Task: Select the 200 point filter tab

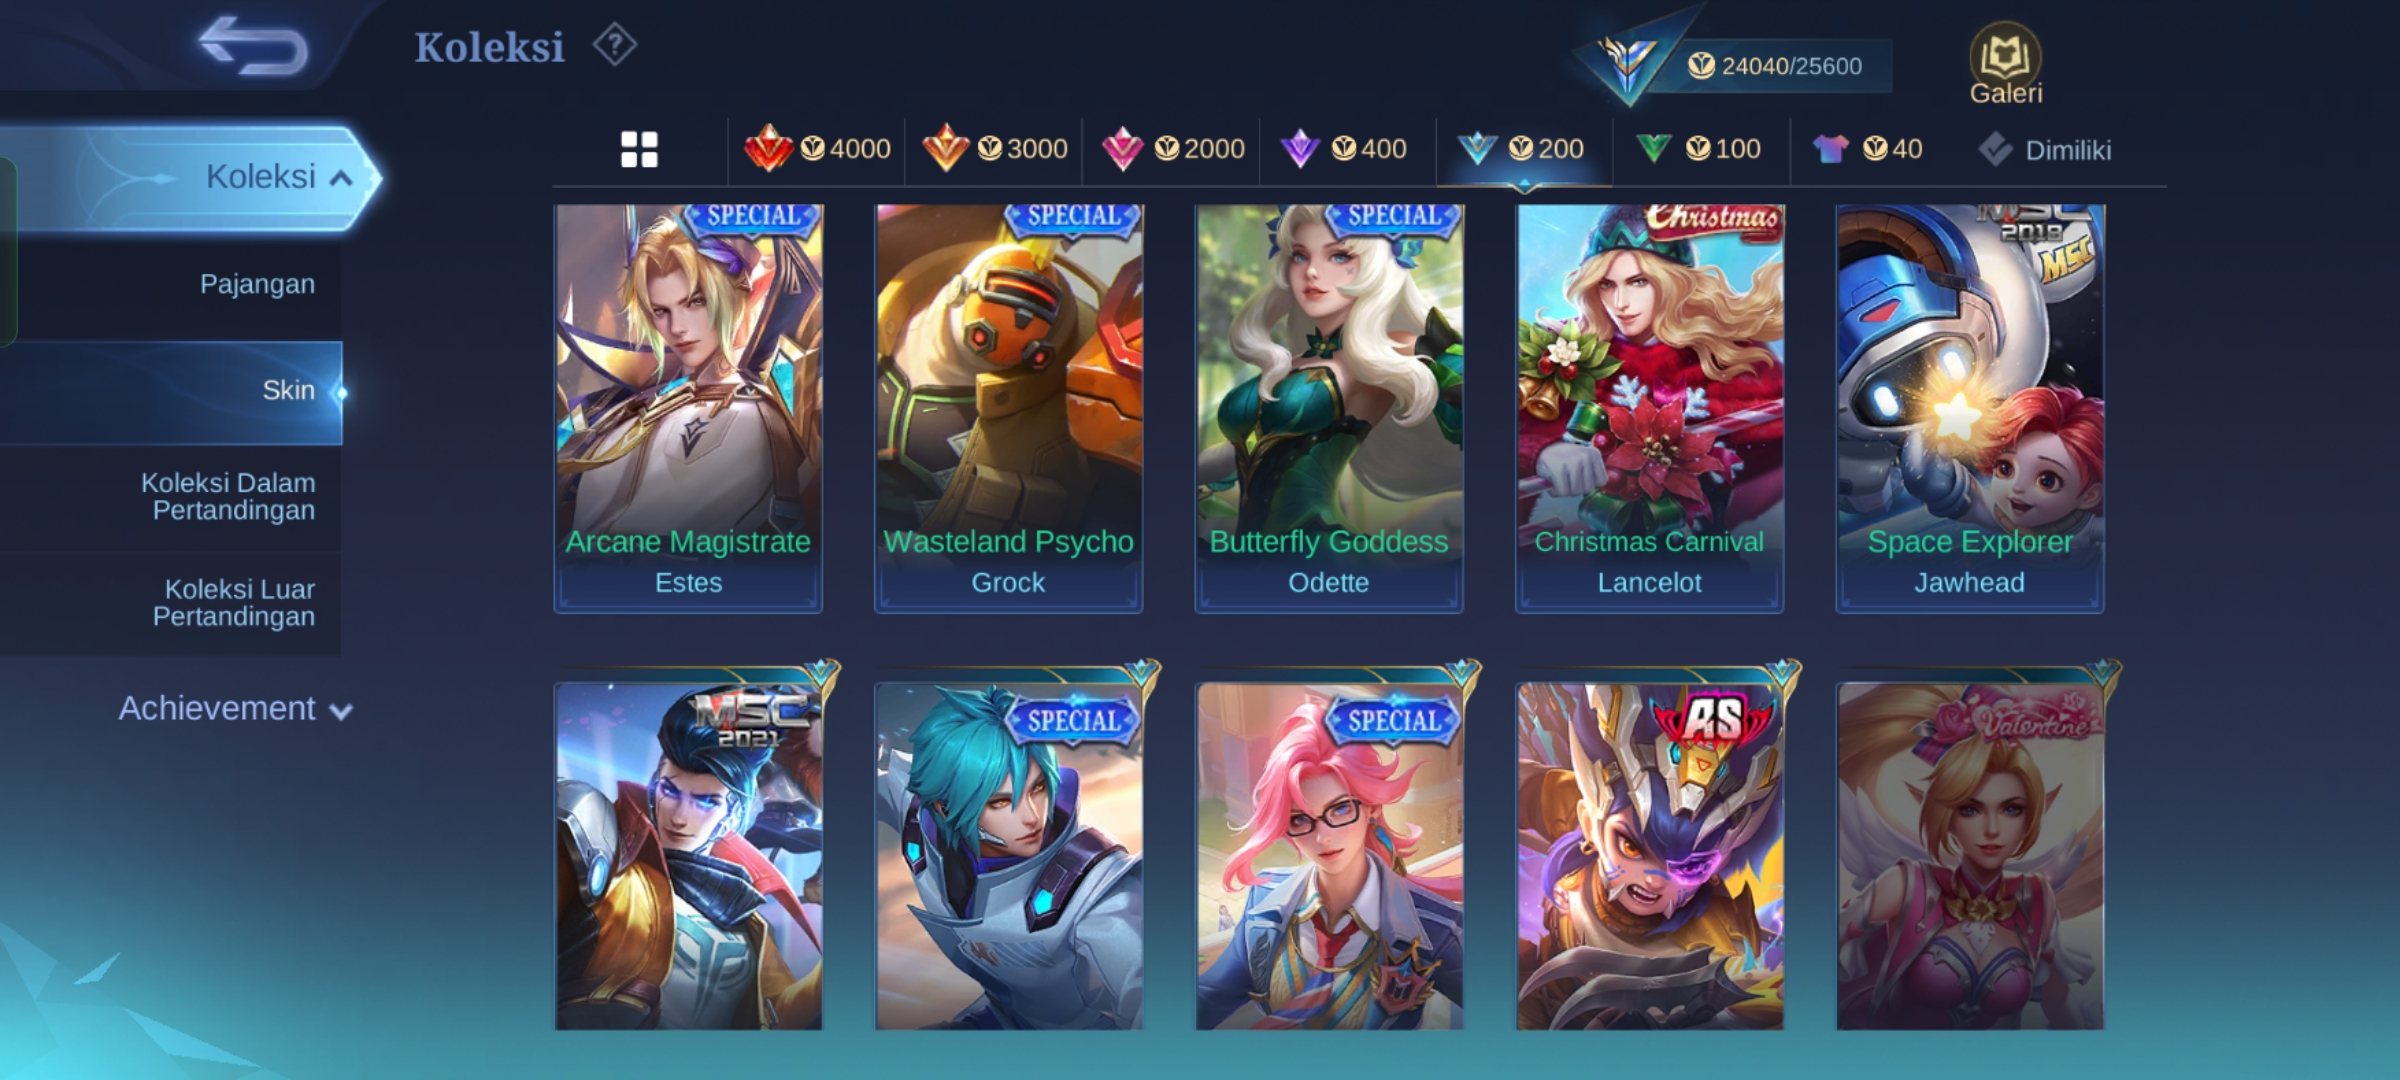Action: (1524, 149)
